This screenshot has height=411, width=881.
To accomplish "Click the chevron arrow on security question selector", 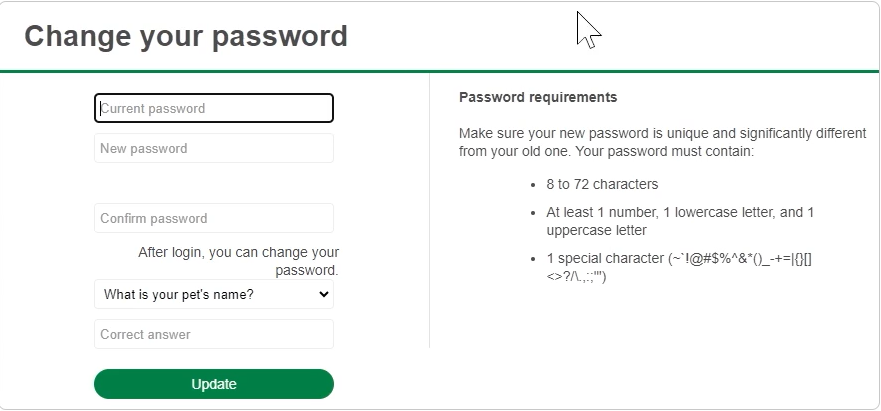I will [x=323, y=294].
